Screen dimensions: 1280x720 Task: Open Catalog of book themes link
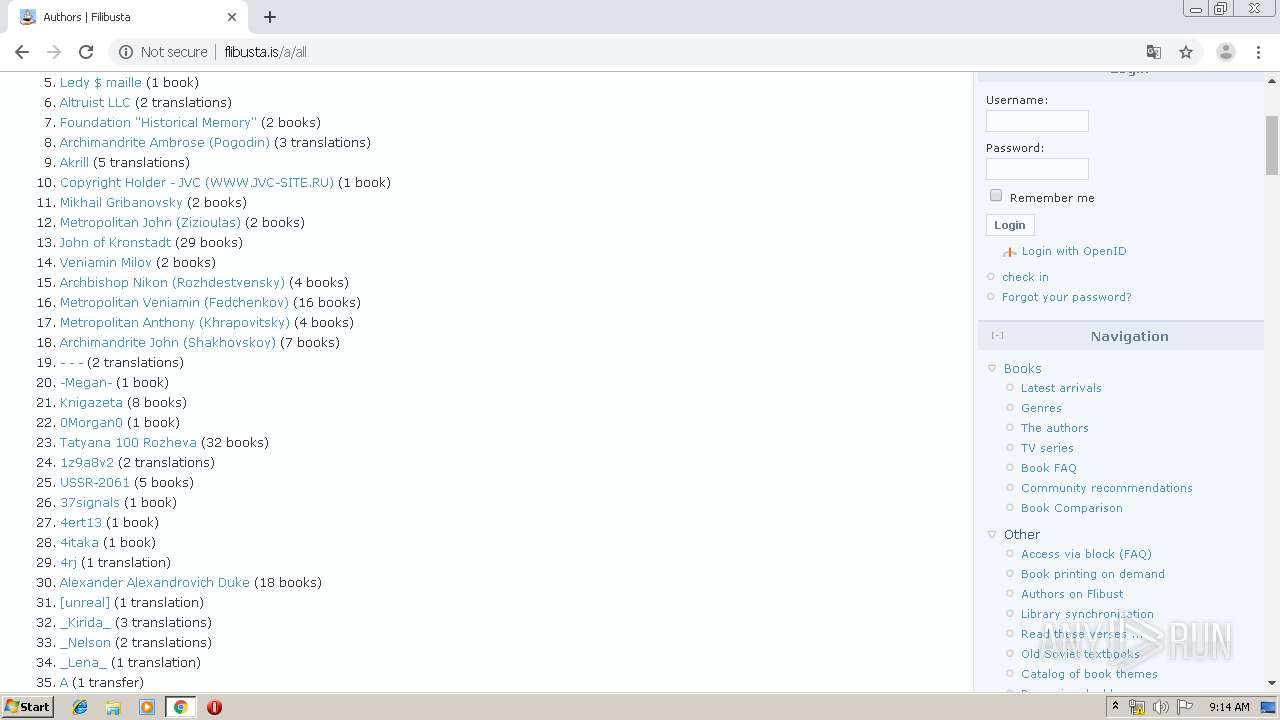[1089, 674]
